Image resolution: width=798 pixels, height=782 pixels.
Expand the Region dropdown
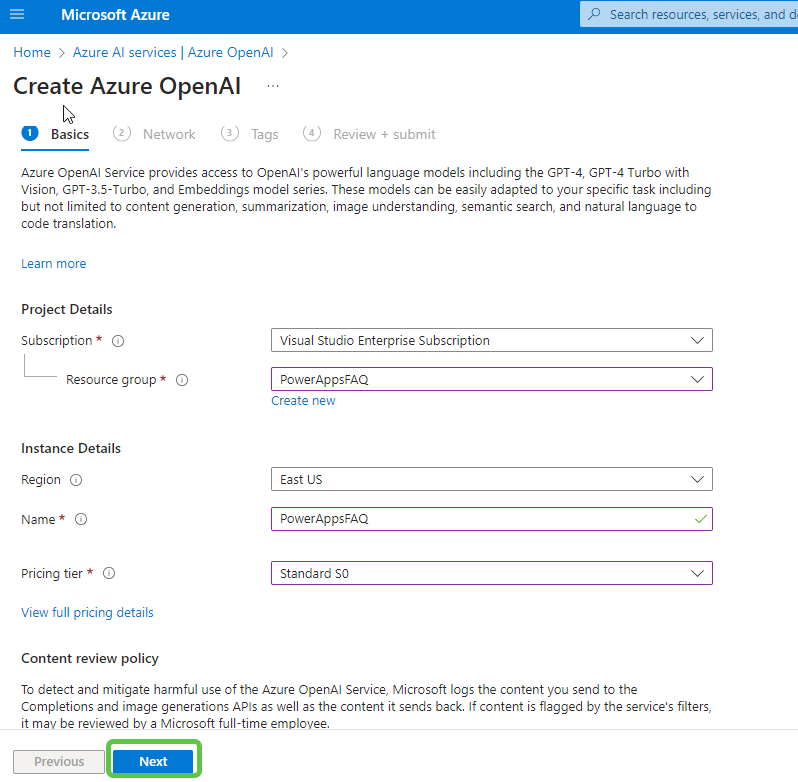click(x=491, y=480)
